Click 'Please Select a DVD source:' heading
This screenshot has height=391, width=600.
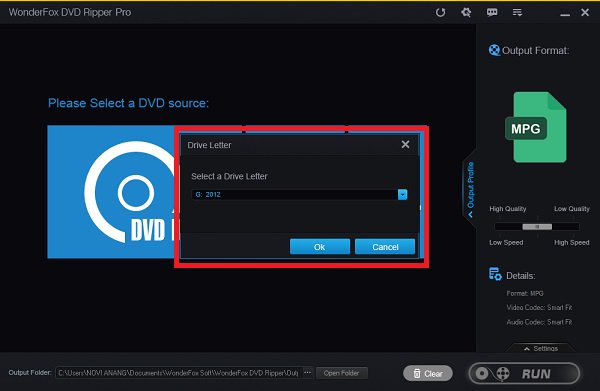click(128, 103)
